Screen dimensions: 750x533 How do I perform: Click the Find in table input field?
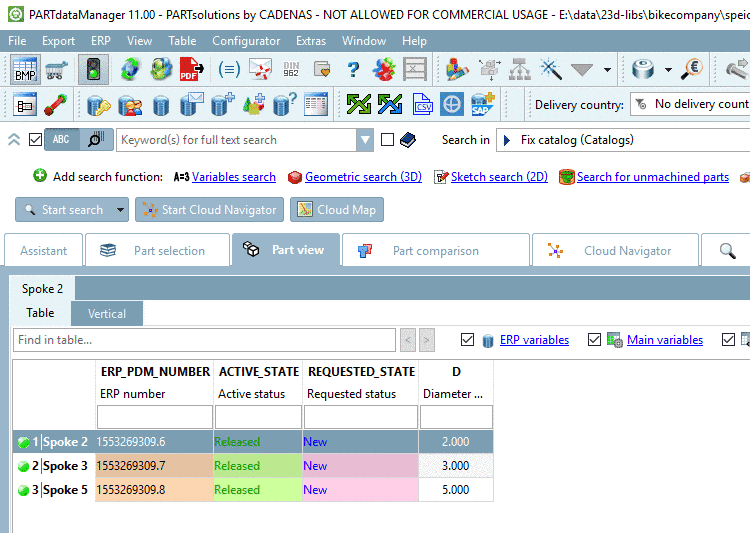(204, 340)
